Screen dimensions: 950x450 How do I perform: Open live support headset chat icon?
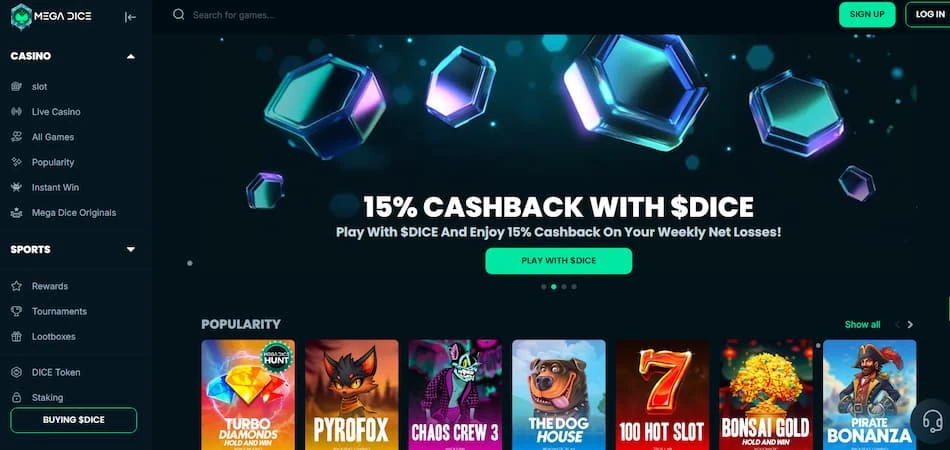pyautogui.click(x=932, y=420)
